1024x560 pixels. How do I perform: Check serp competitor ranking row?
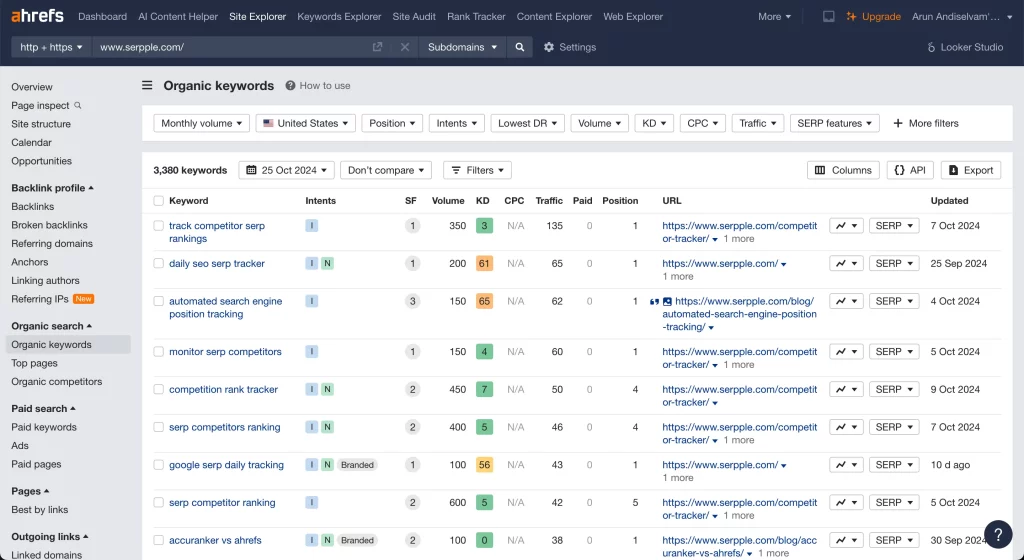pos(158,503)
